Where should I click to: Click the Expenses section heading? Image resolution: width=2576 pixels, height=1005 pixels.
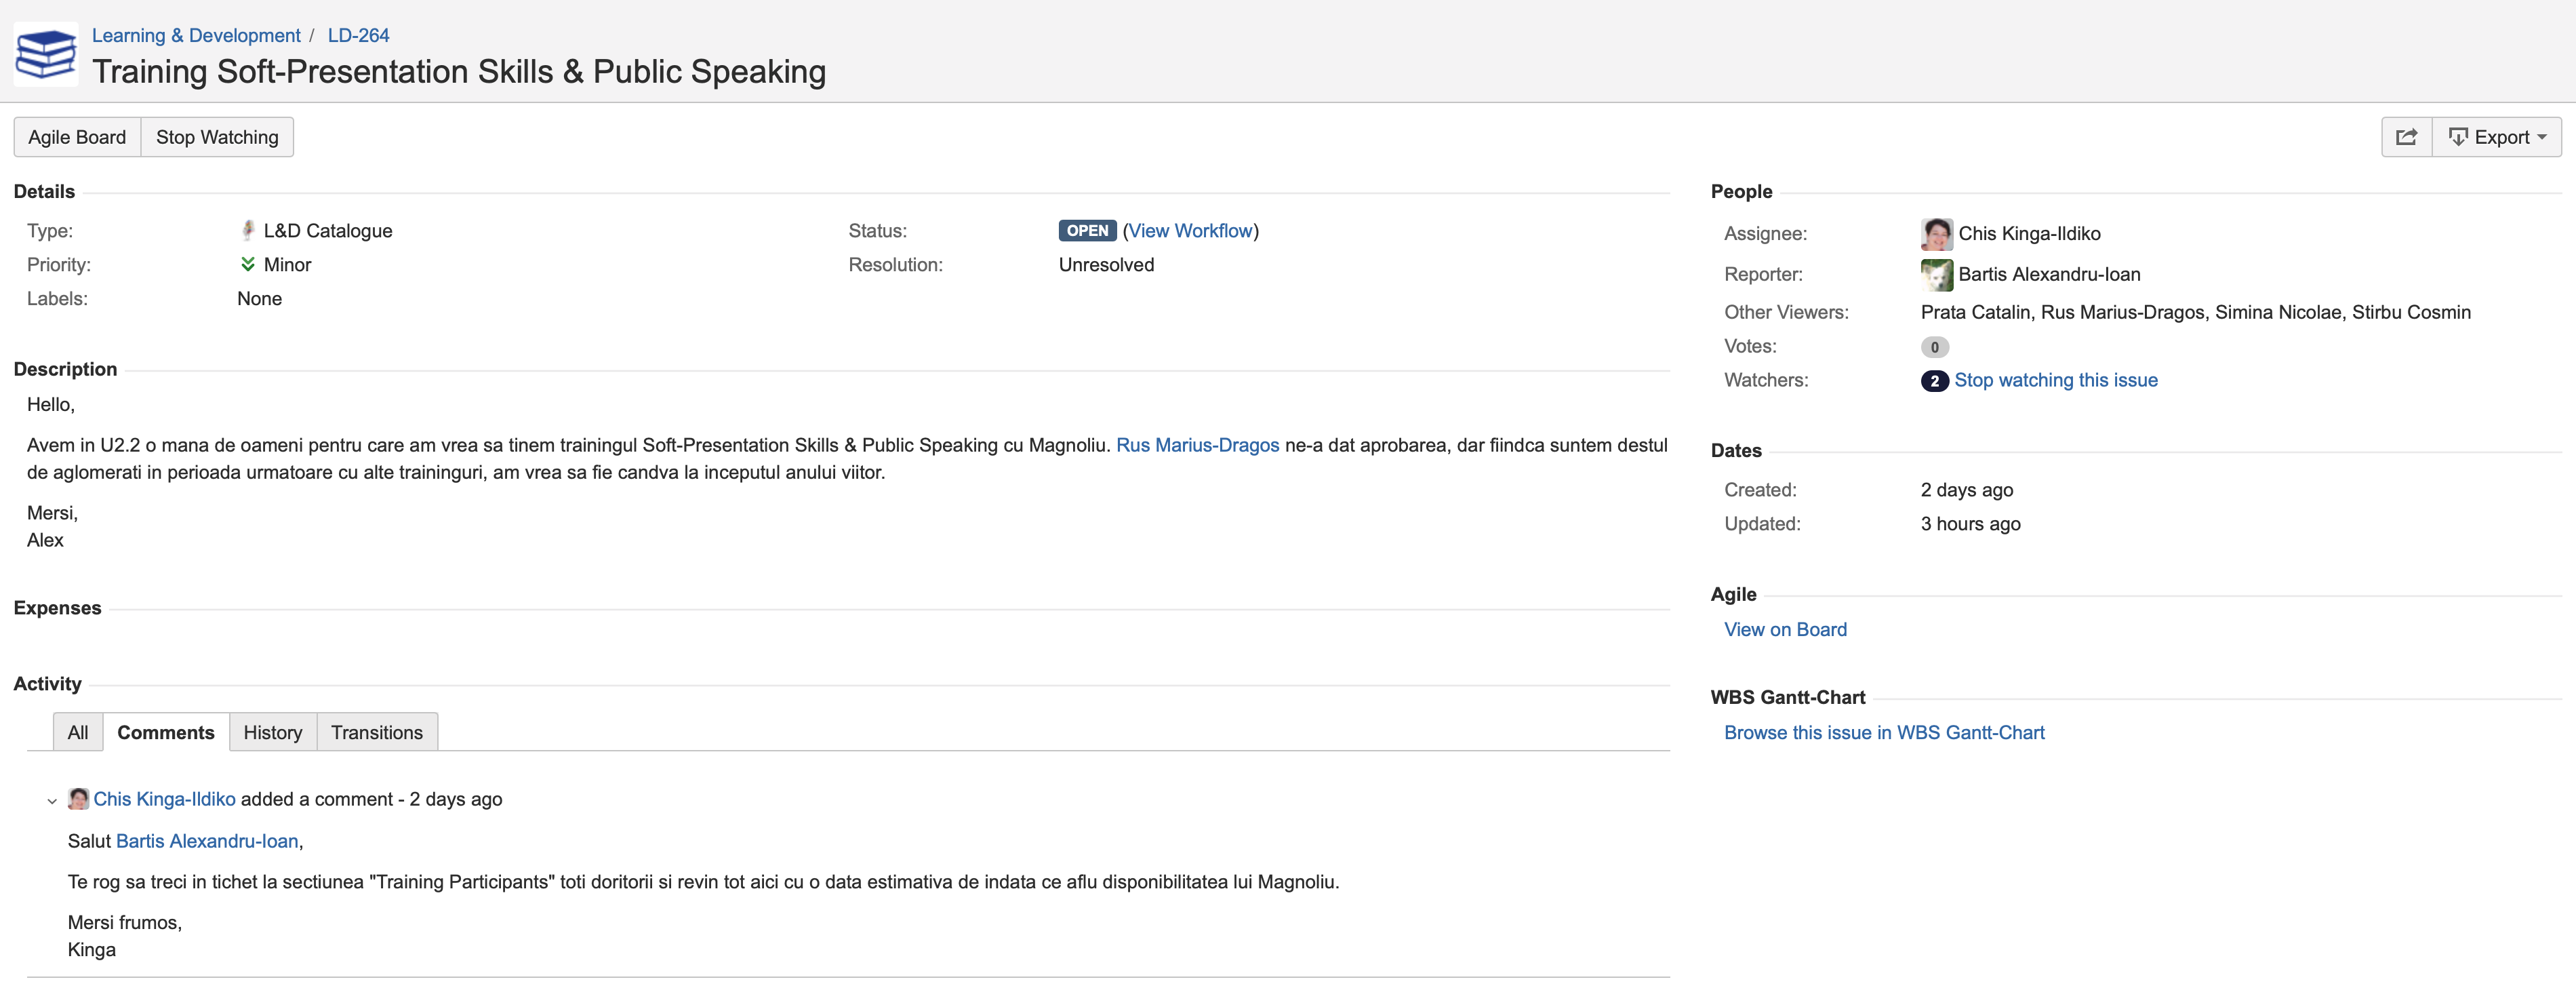57,608
